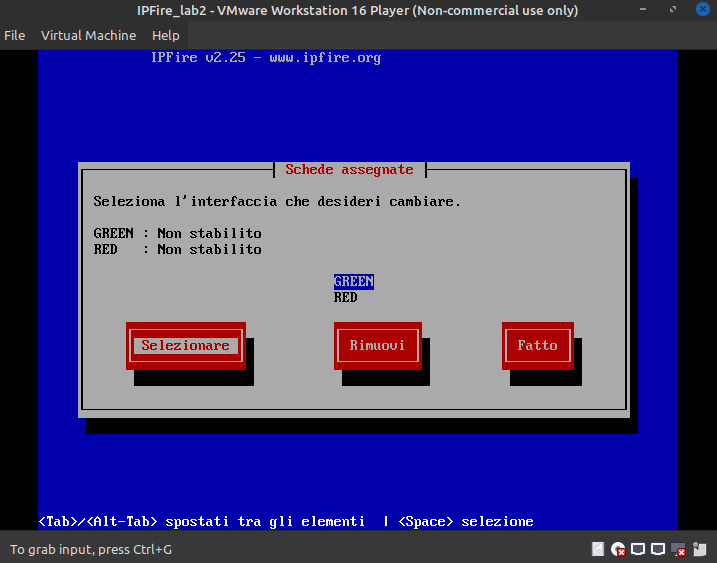This screenshot has width=717, height=563.
Task: Close the VMware Player window
Action: point(703,9)
